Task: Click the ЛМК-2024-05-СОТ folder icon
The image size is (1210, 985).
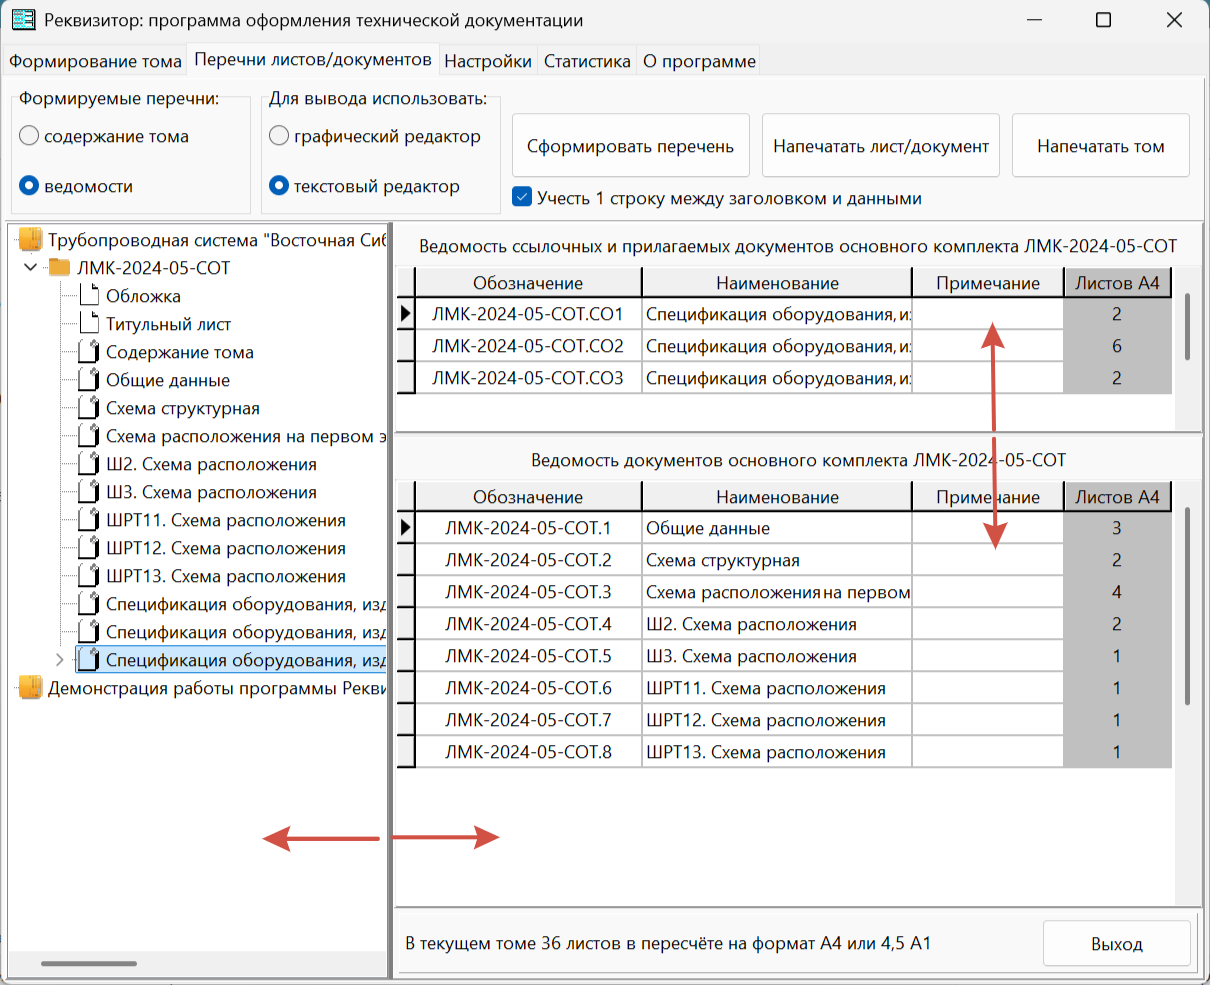Action: 60,268
